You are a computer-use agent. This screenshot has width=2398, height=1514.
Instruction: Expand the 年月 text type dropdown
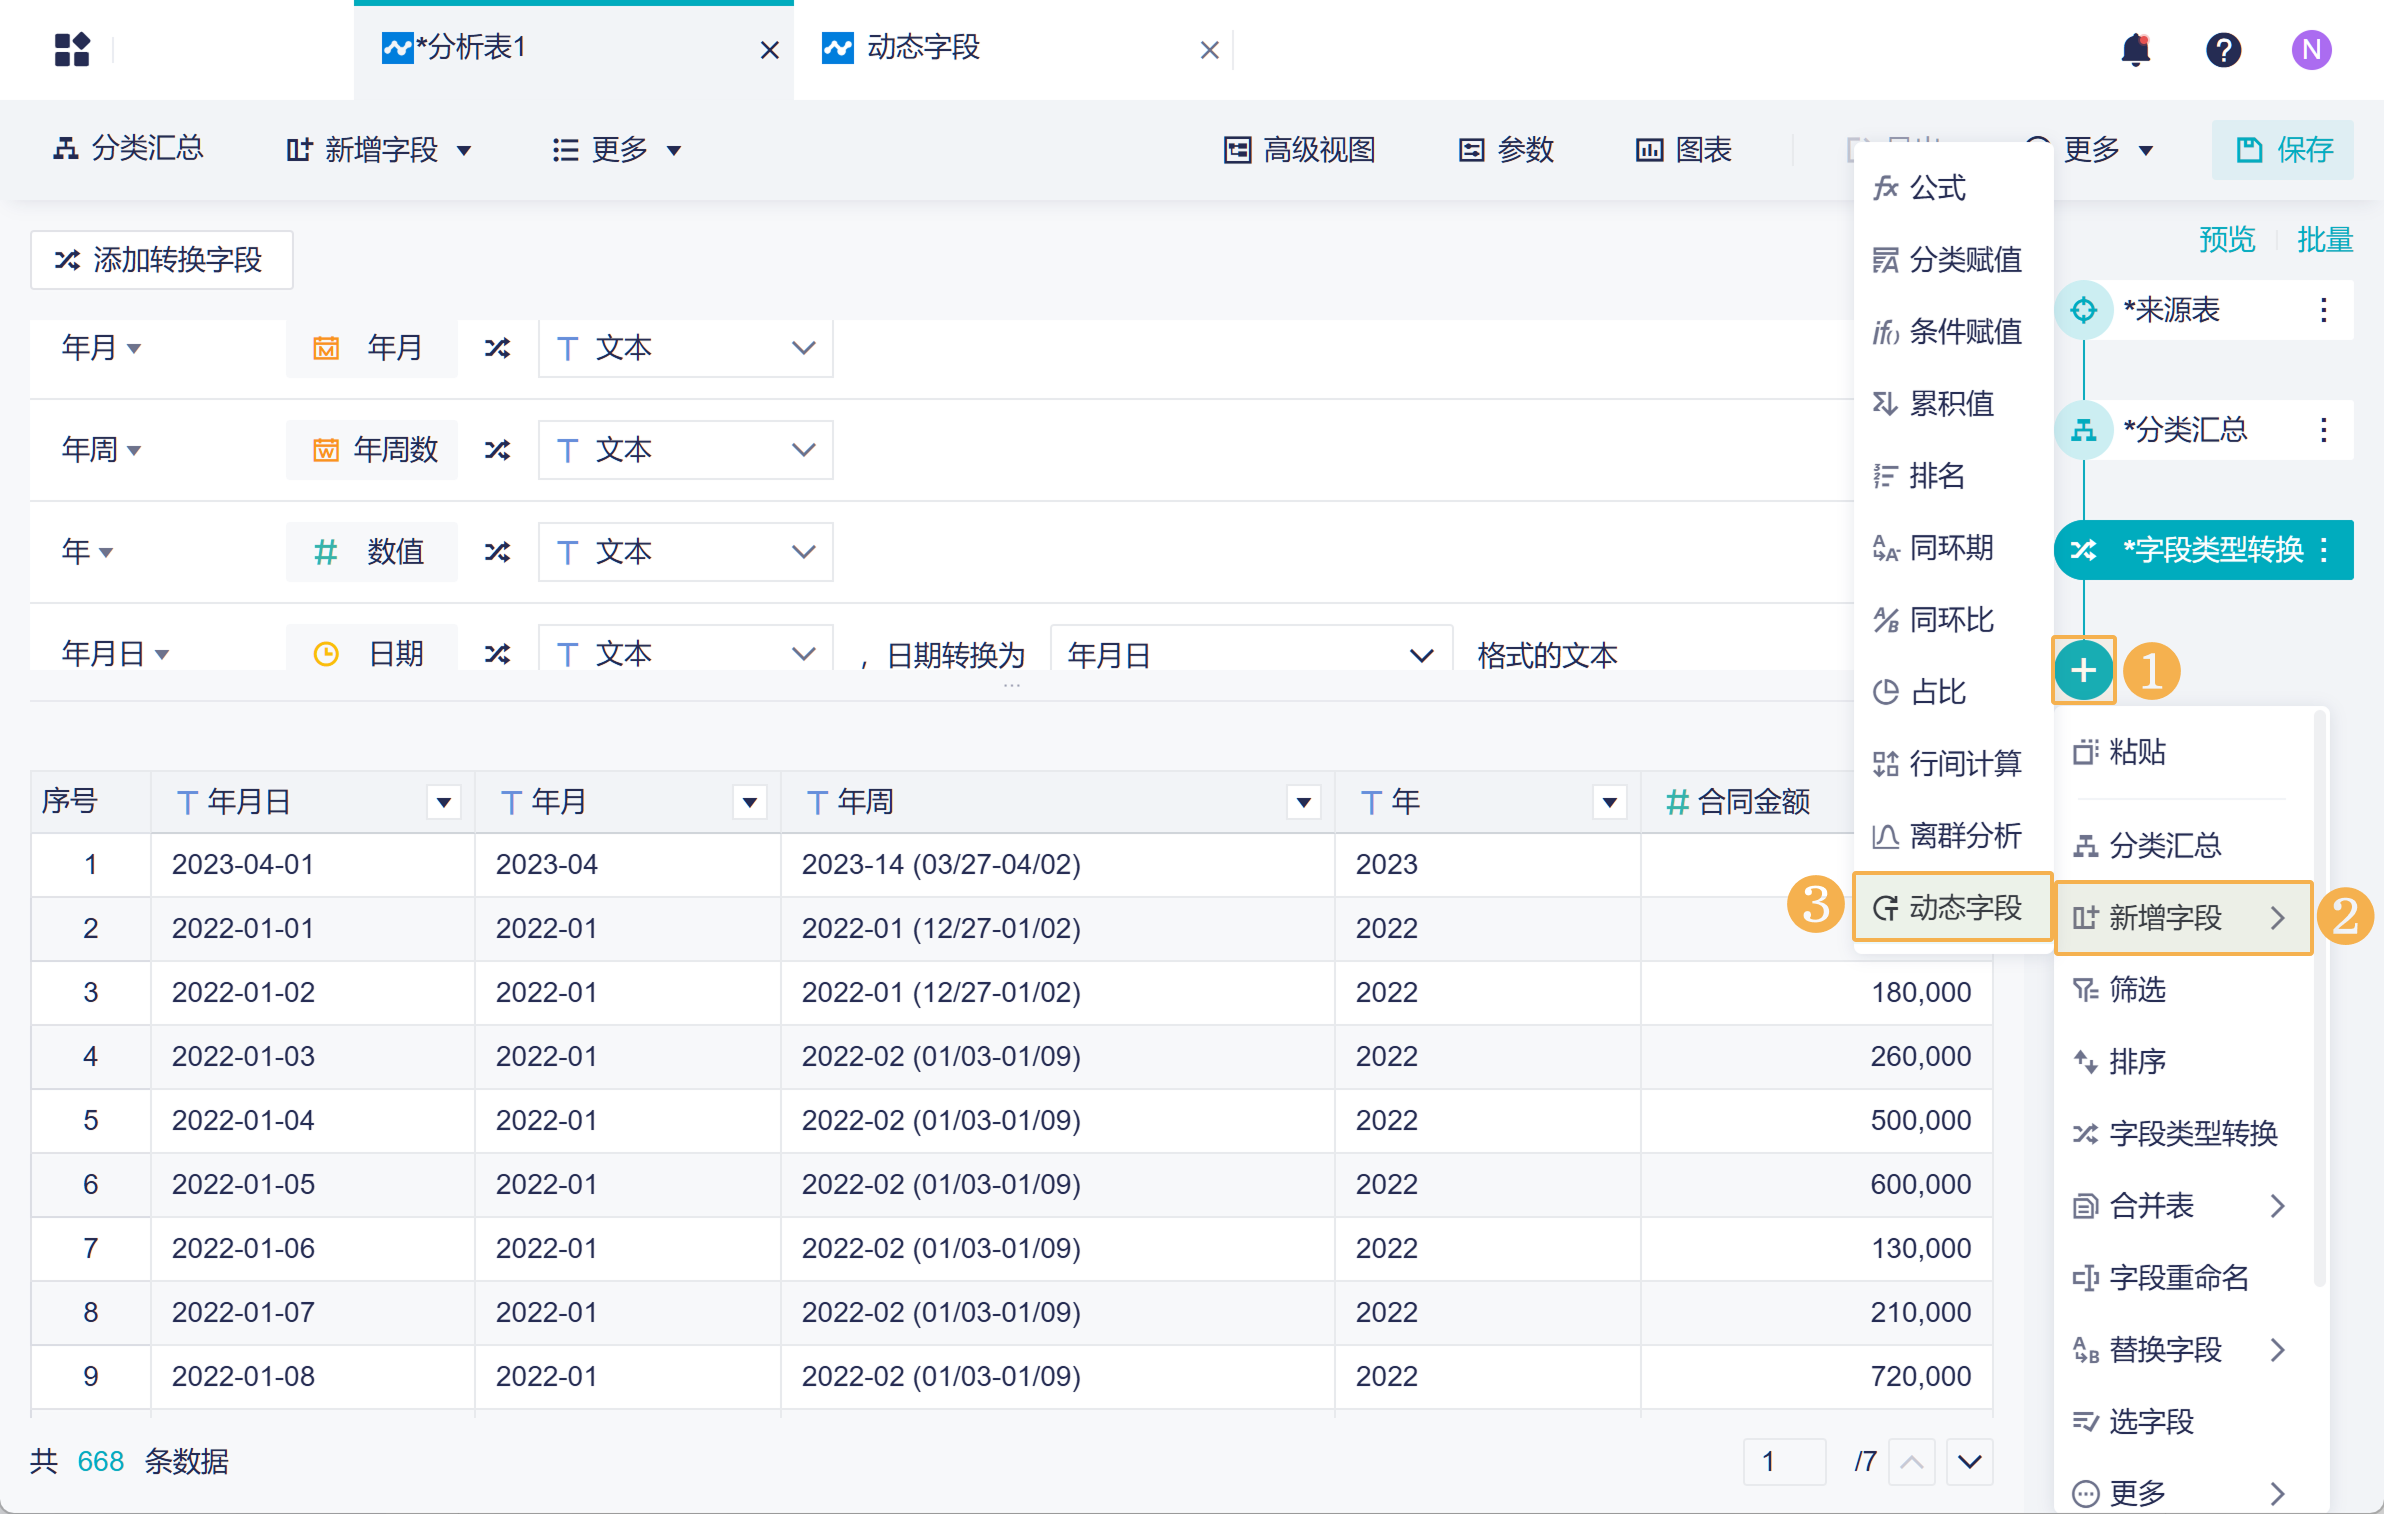pos(685,348)
